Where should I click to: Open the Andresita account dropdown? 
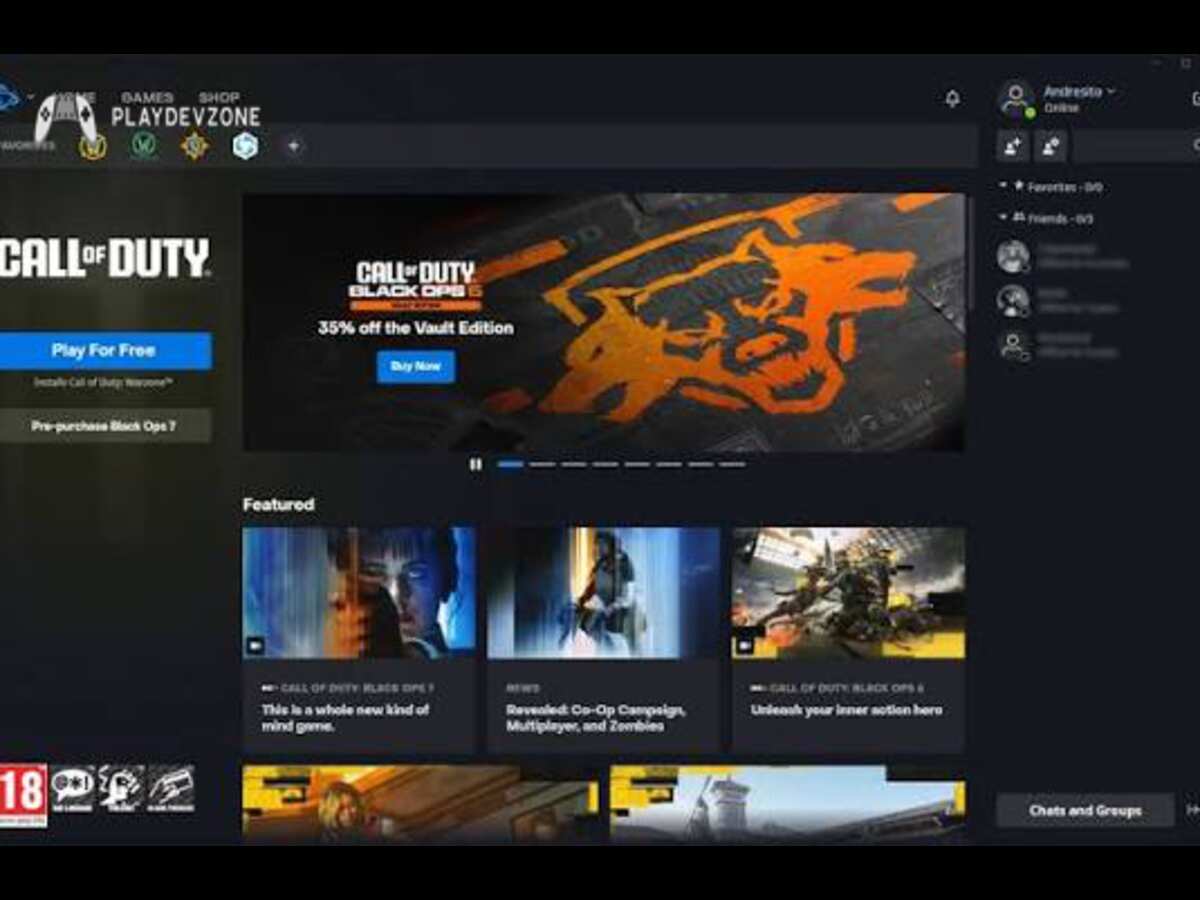pos(1079,91)
